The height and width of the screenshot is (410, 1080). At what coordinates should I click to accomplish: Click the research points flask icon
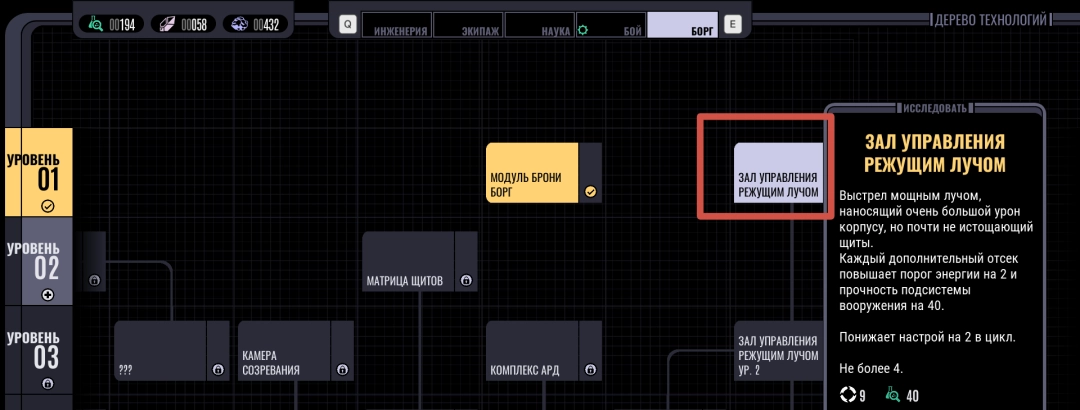coord(96,23)
